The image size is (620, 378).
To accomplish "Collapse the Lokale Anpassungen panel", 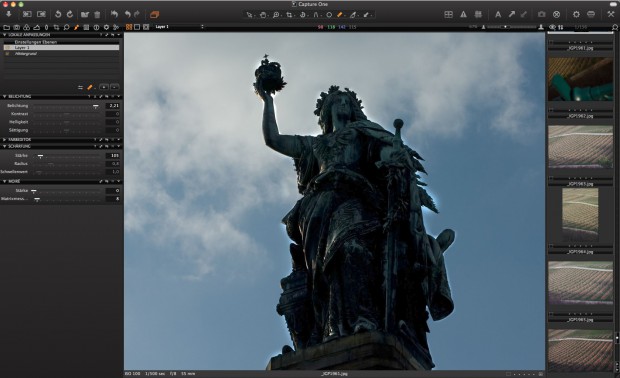I will coord(5,35).
